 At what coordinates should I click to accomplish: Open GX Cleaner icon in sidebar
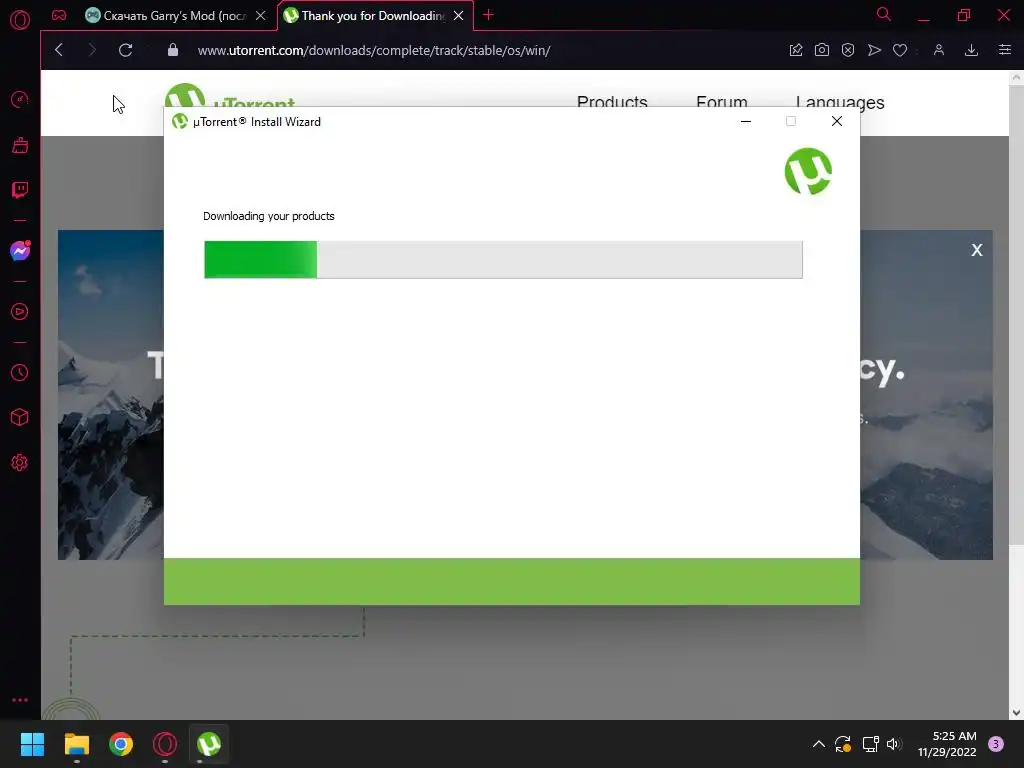20,145
